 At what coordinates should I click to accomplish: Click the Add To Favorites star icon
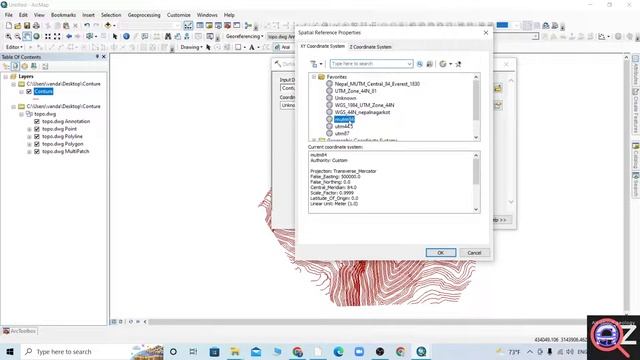[458, 64]
